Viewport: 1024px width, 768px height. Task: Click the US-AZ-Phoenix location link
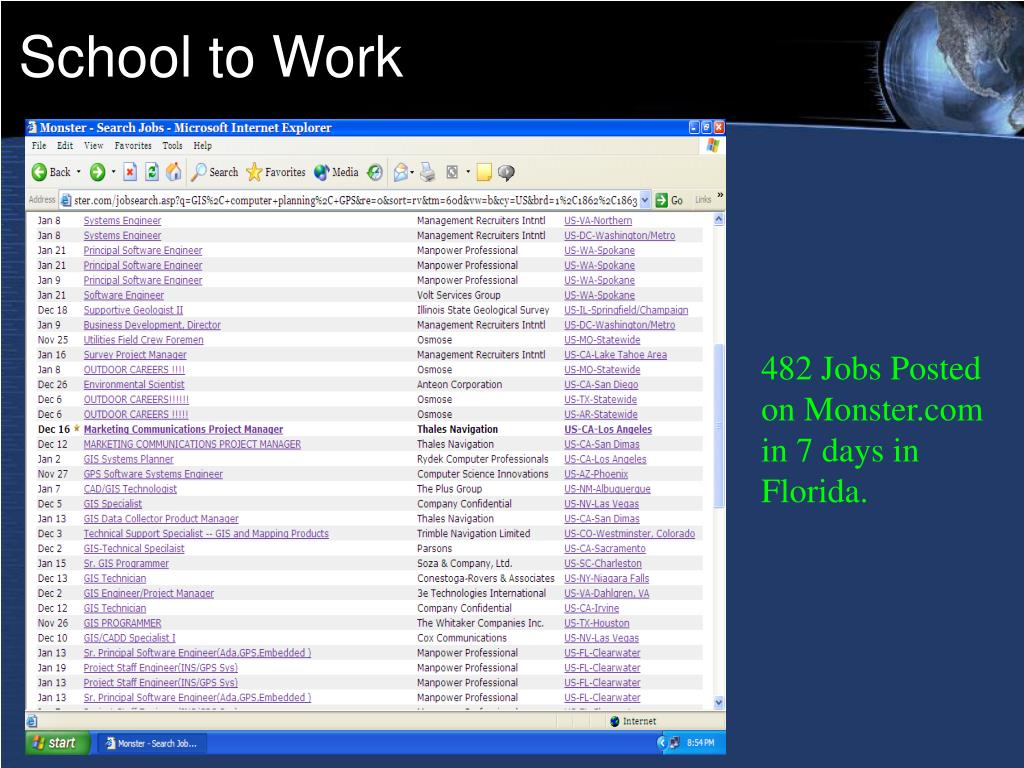point(596,474)
